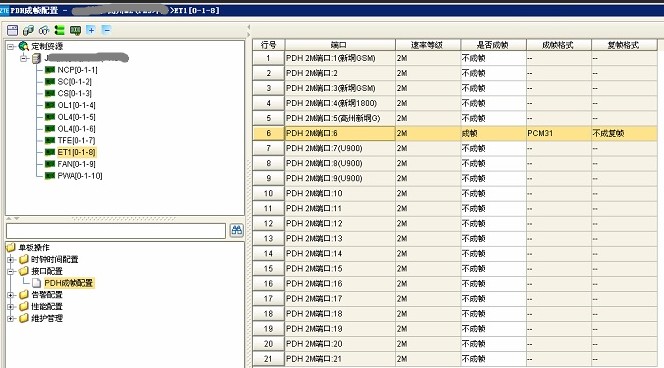The image size is (664, 368).
Task: Click the 成帧 cell in row 6
Action: coord(493,133)
